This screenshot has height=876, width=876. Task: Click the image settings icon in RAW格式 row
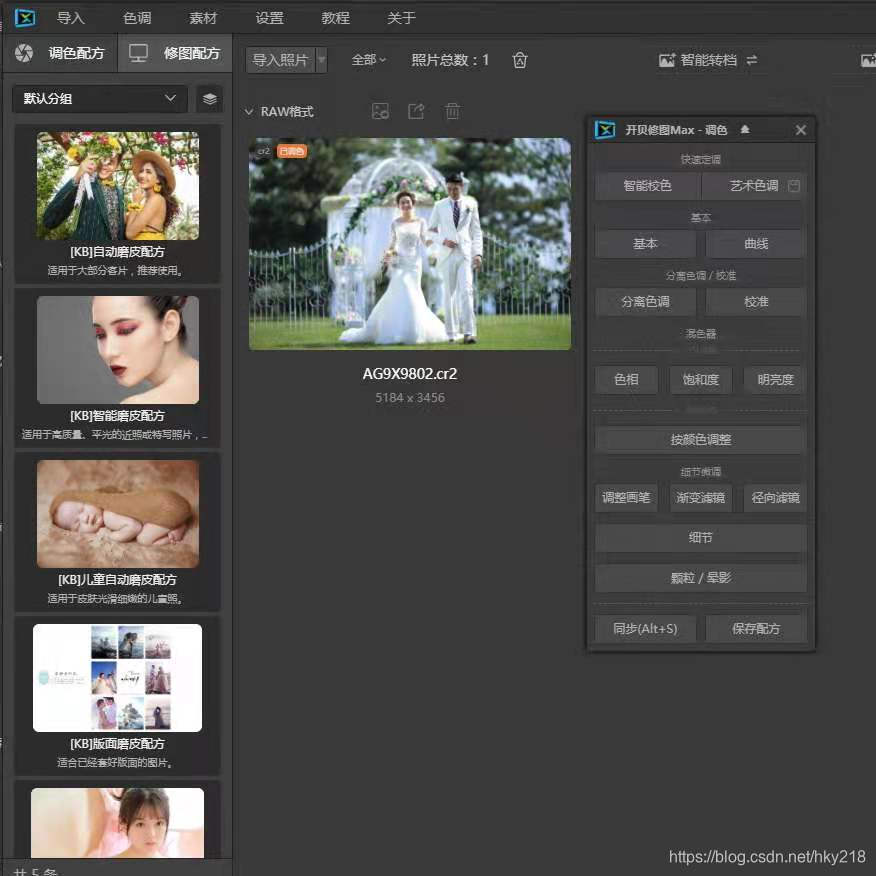(380, 111)
